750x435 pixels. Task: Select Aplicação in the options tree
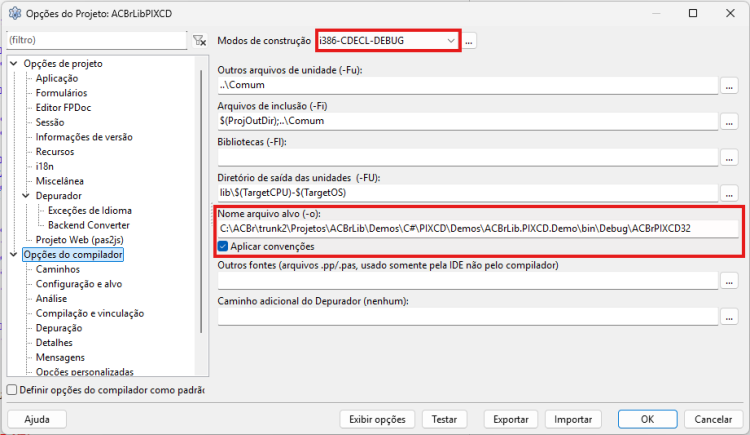tap(57, 78)
